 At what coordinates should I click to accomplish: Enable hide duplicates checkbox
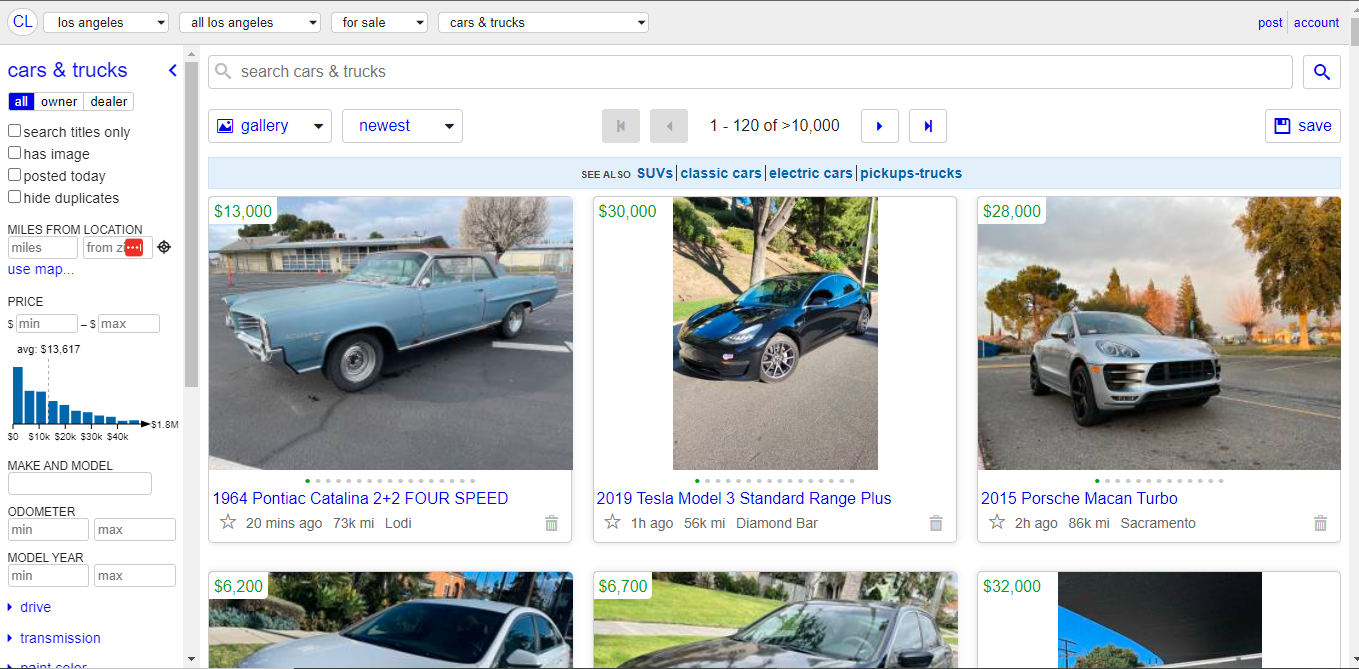(x=15, y=197)
